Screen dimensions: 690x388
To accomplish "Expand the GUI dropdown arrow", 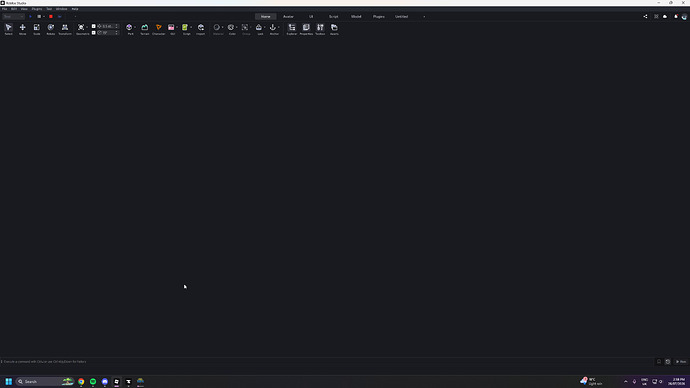I will click(x=177, y=27).
